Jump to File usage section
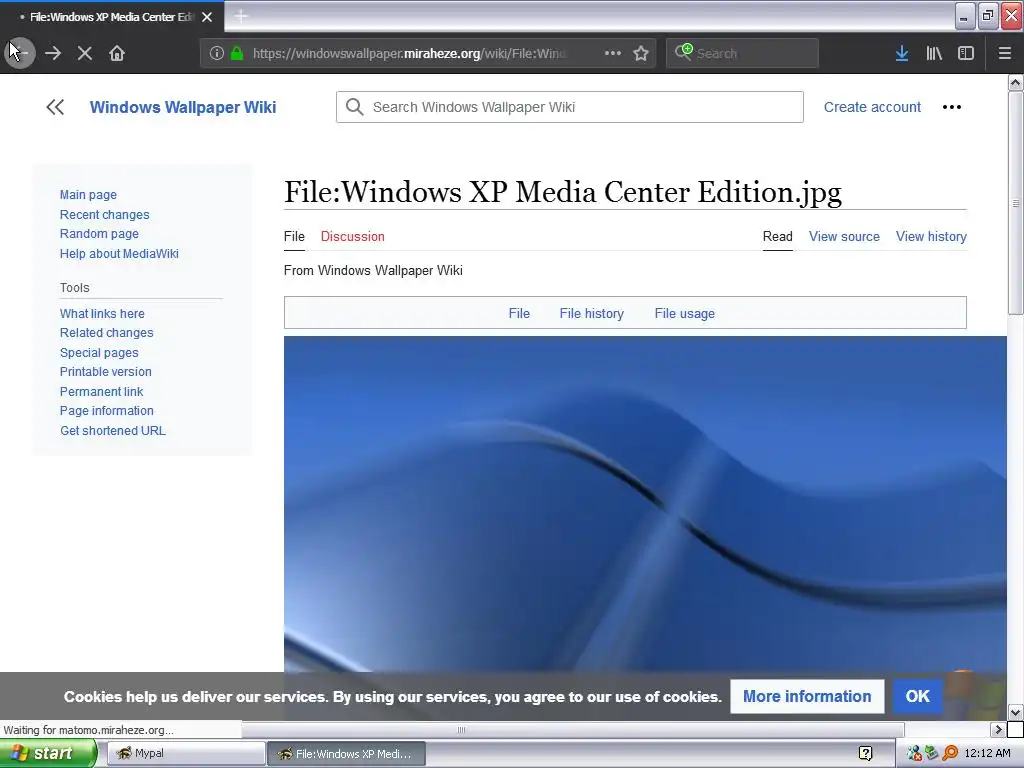This screenshot has width=1024, height=768. pos(684,313)
